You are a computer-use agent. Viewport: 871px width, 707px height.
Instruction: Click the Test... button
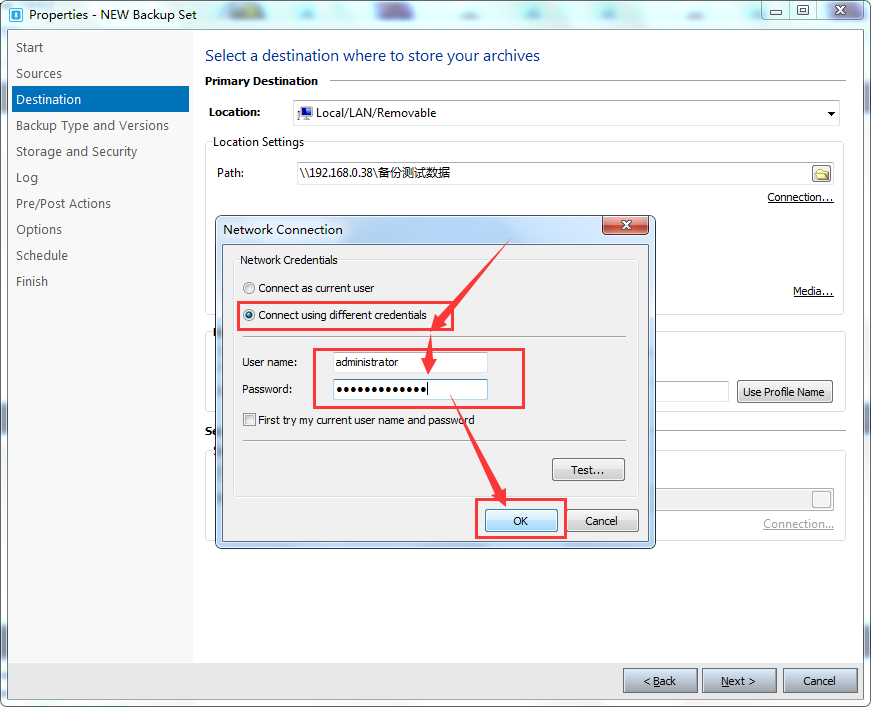click(x=588, y=470)
